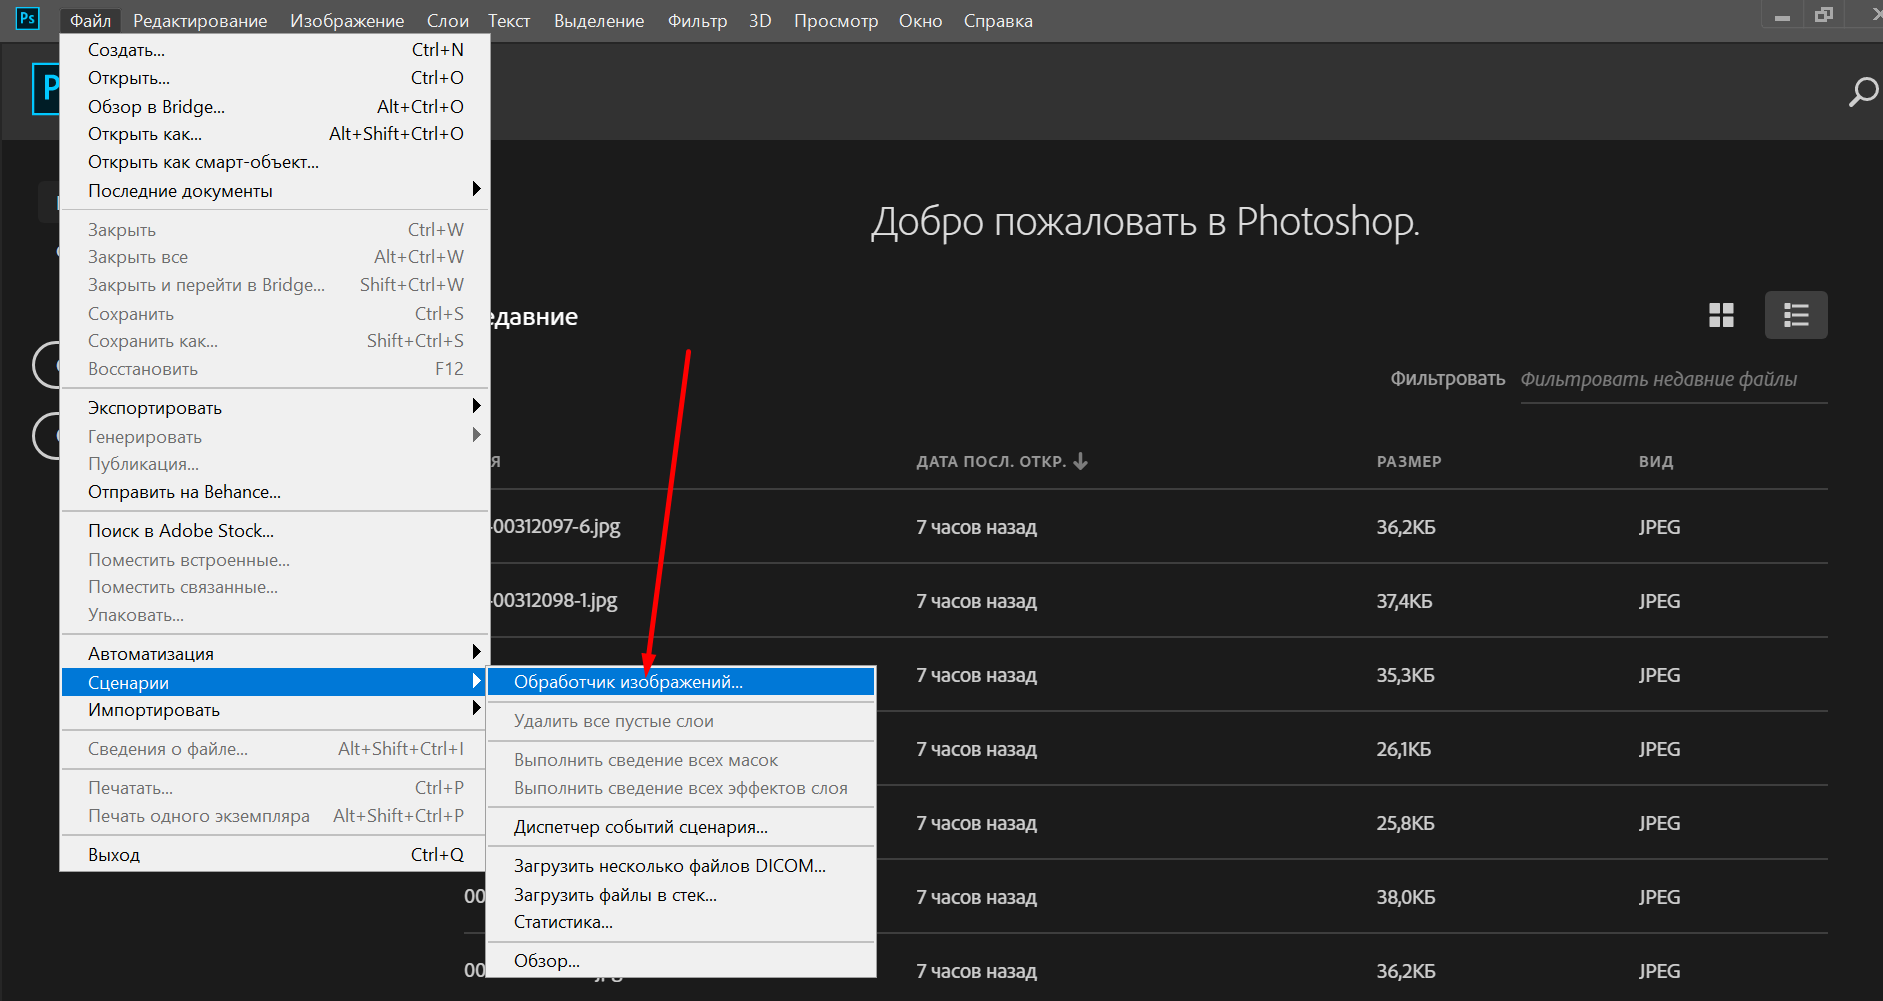1883x1001 pixels.
Task: Sort by РАЗМЕР column header
Action: 1409,461
